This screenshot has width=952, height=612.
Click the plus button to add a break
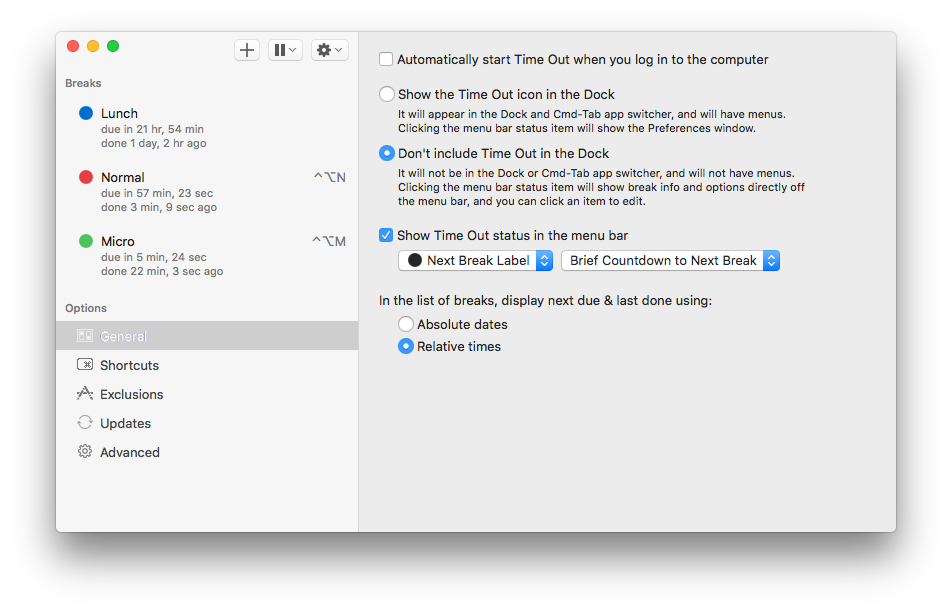(246, 50)
